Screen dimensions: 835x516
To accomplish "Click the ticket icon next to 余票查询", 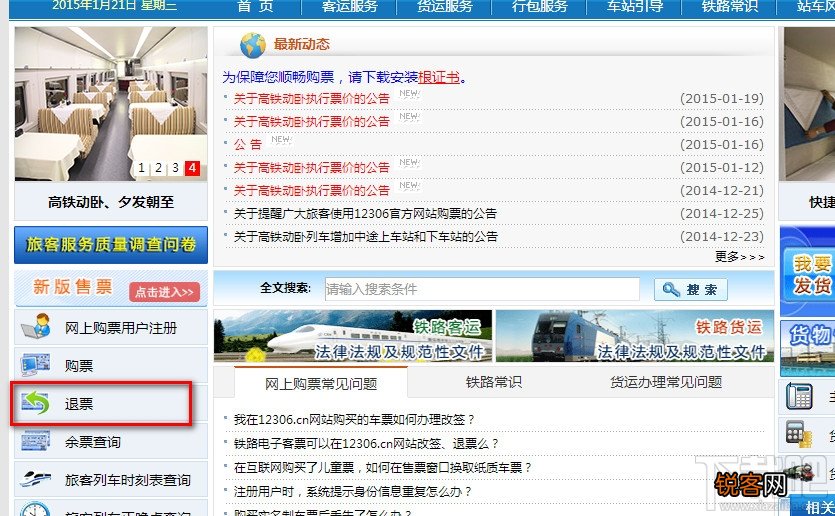I will click(x=36, y=441).
